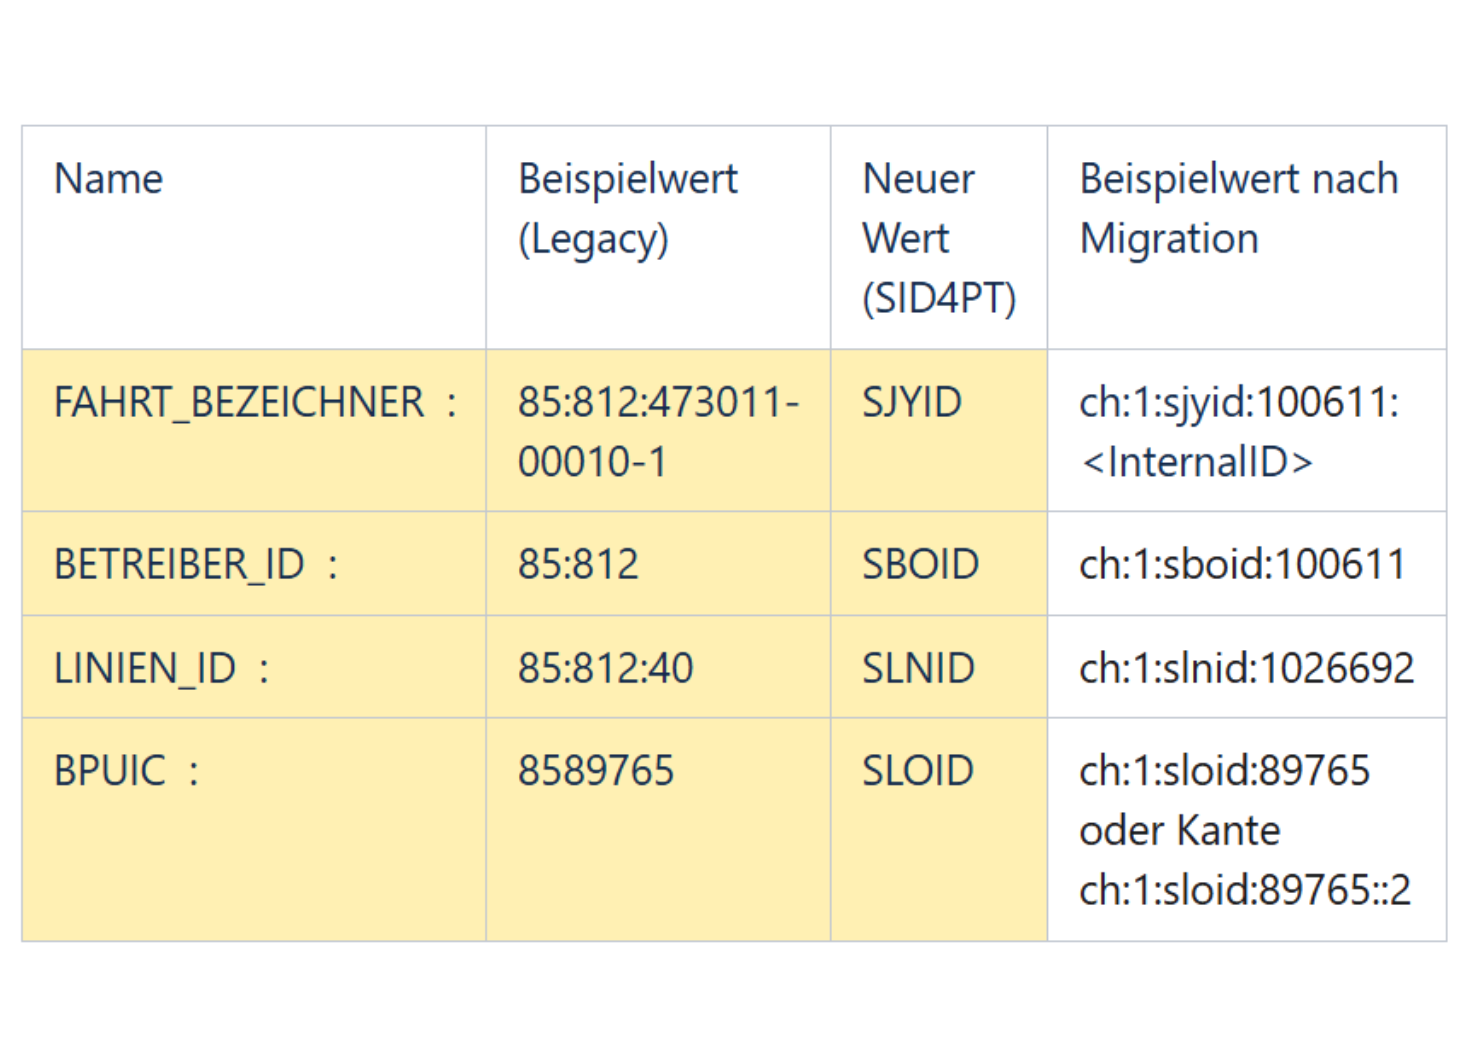
Task: Click the SLOID cell
Action: 939,830
